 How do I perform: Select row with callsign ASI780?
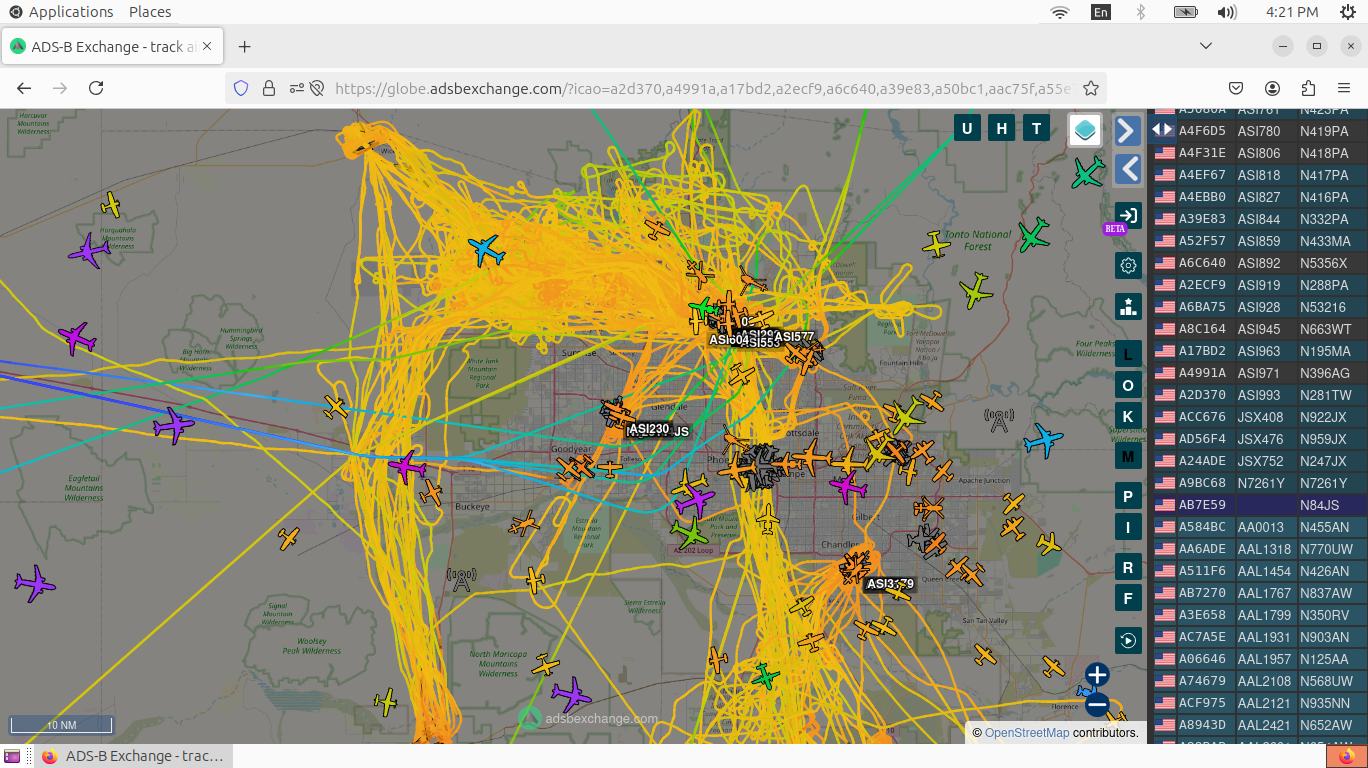[1259, 131]
